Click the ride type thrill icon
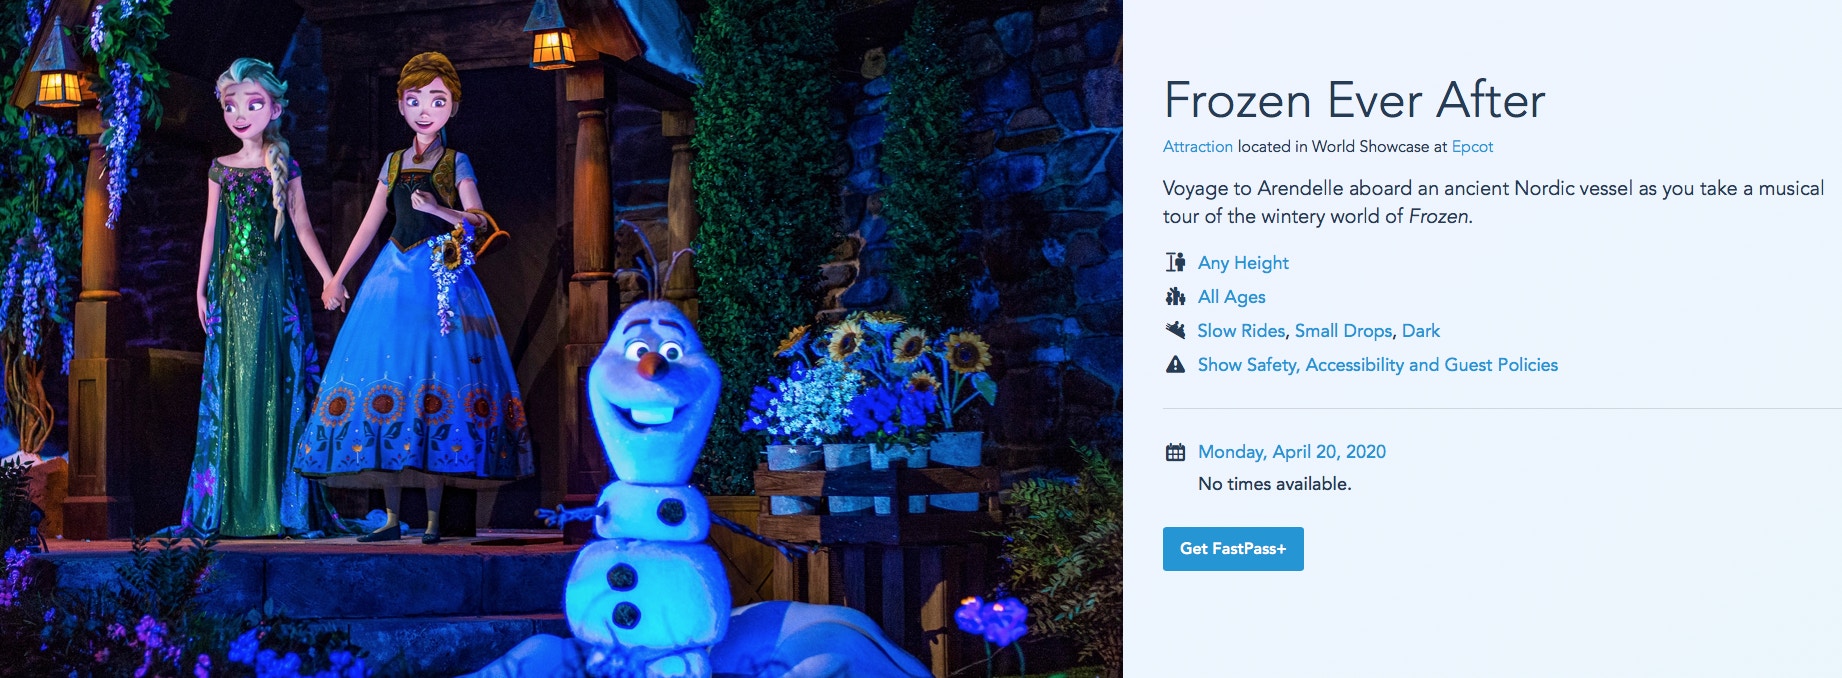1842x678 pixels. pyautogui.click(x=1175, y=330)
